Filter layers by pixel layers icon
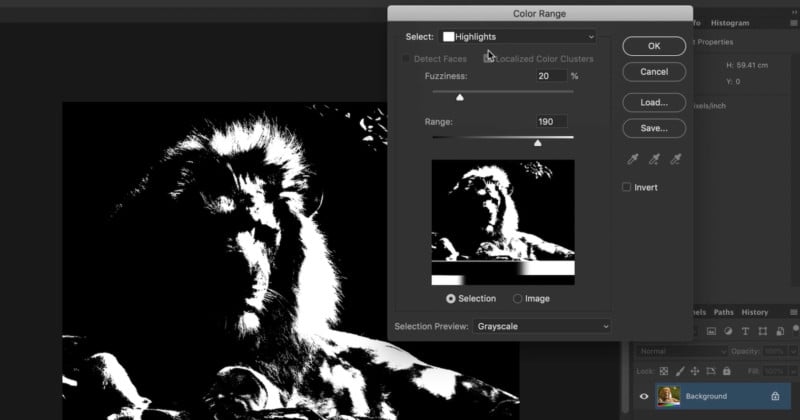800x420 pixels. click(x=711, y=331)
